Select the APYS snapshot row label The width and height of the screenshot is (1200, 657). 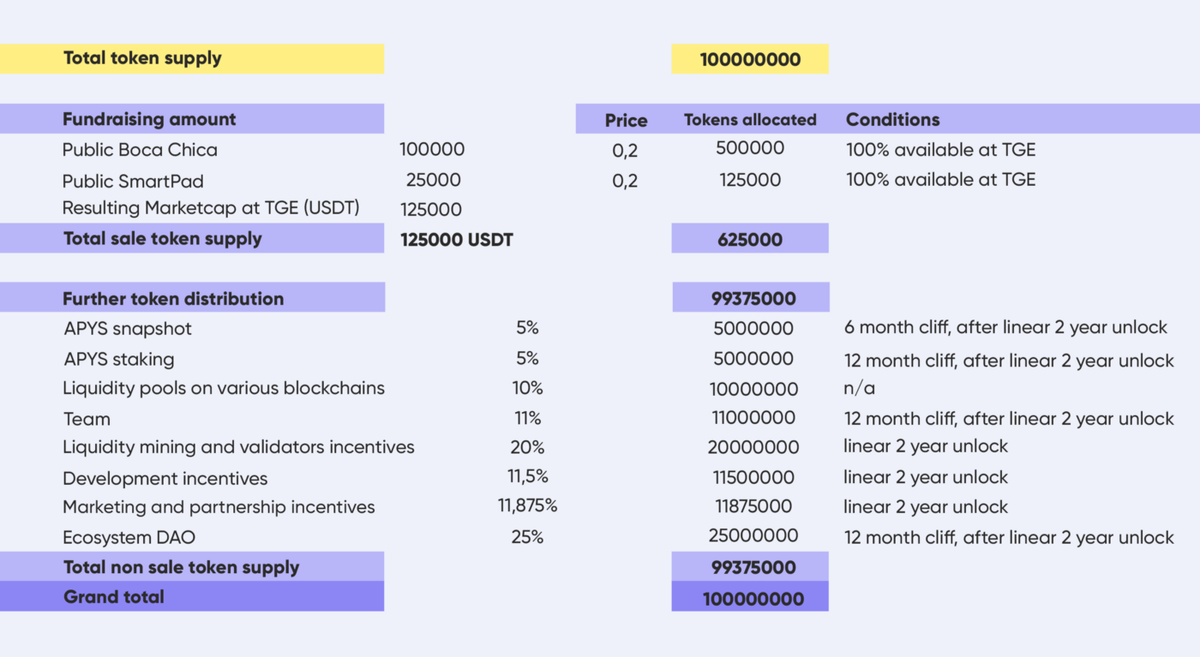127,328
